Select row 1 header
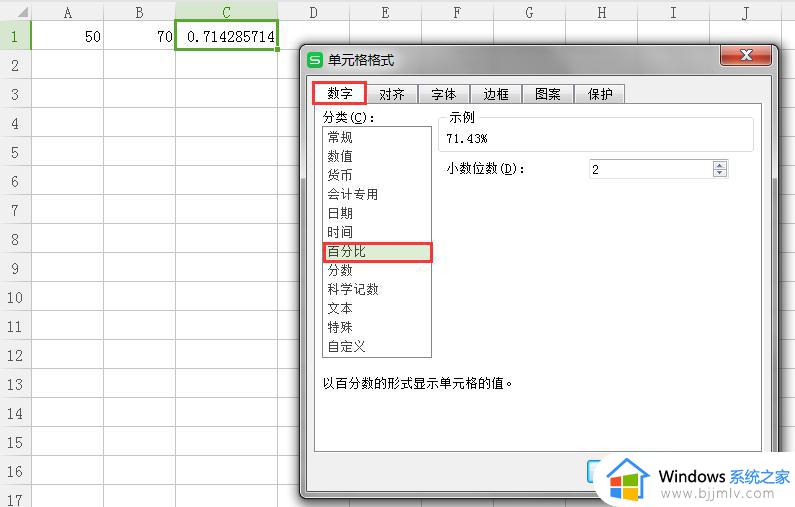This screenshot has height=507, width=795. (x=15, y=35)
